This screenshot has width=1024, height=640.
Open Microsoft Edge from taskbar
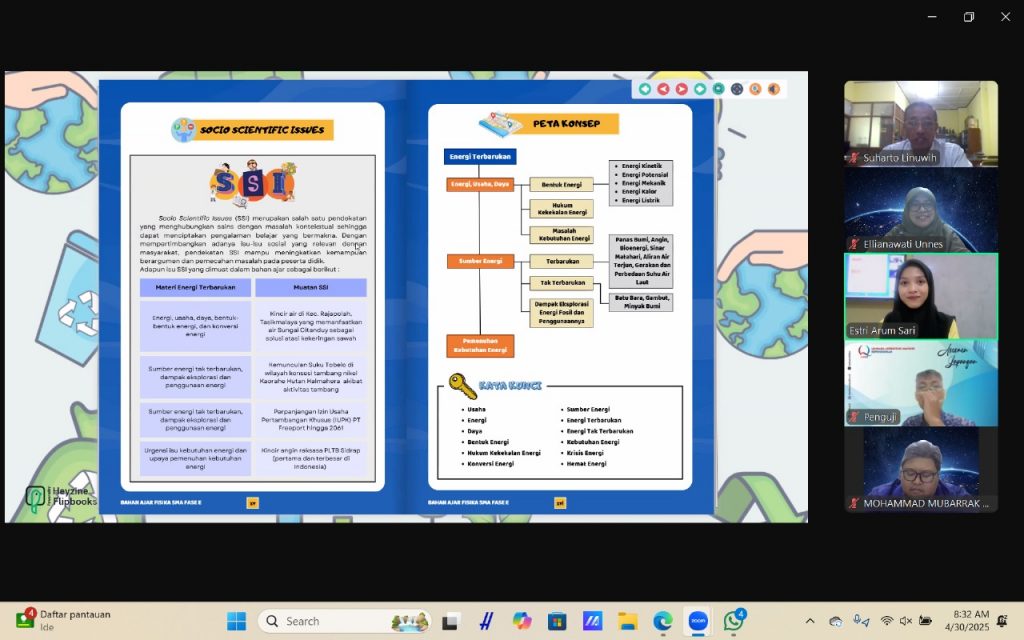pyautogui.click(x=663, y=621)
